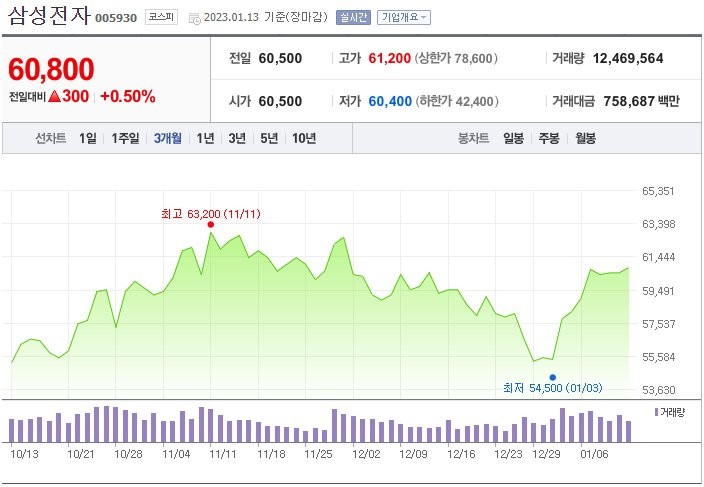Click the +0.50% change value
Screen dimensions: 704x487
click(x=128, y=96)
